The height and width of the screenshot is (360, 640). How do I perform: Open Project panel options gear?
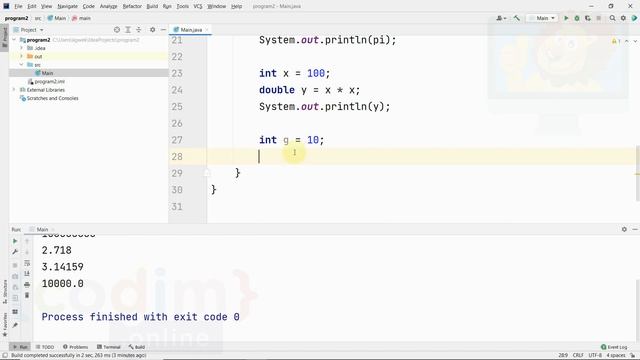point(152,30)
